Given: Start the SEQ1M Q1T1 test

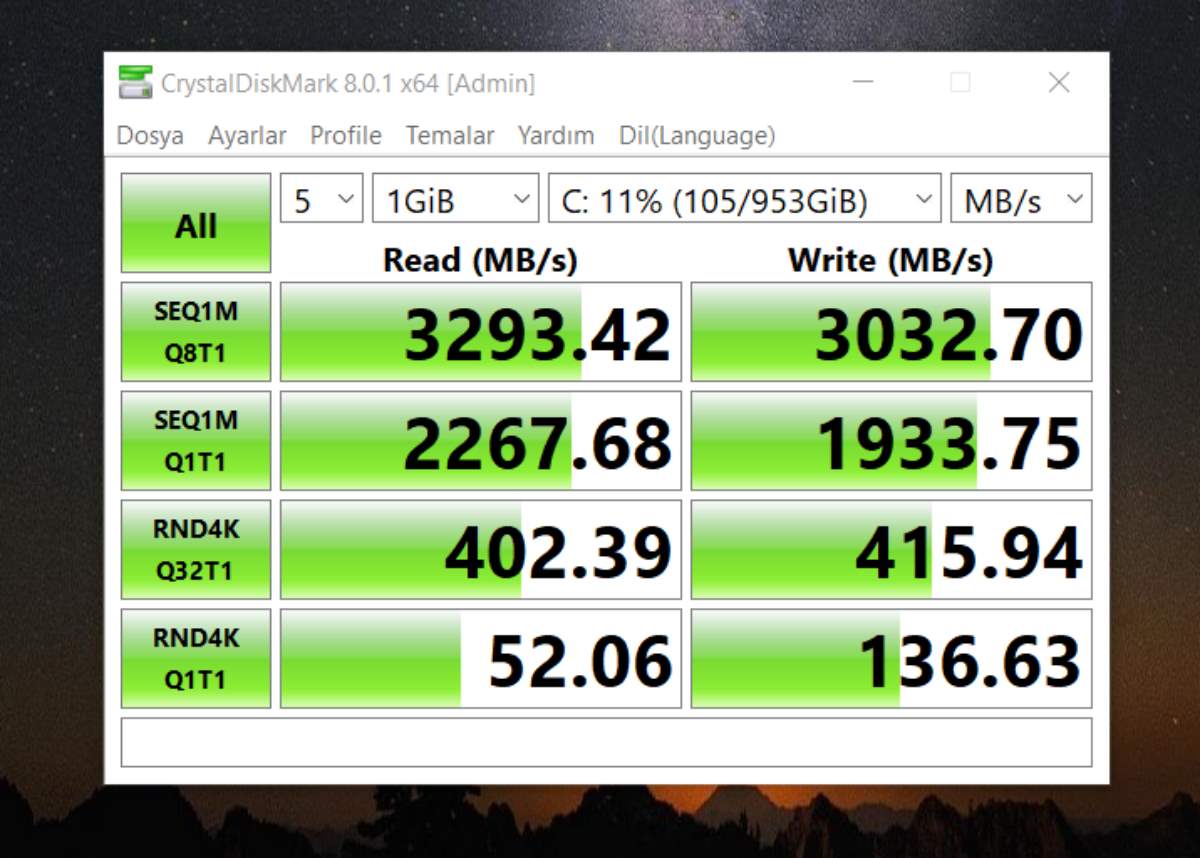Looking at the screenshot, I should click(x=196, y=441).
